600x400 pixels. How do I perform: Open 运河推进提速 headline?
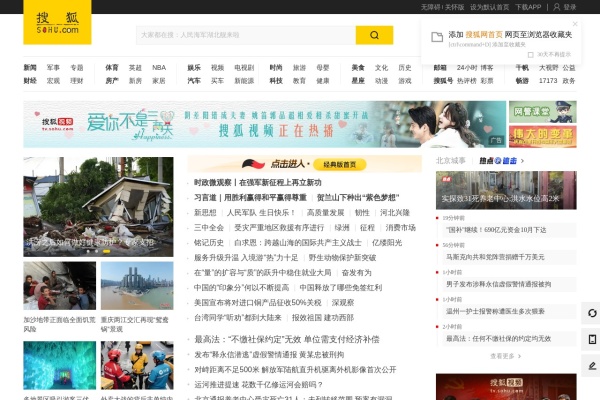(259, 384)
